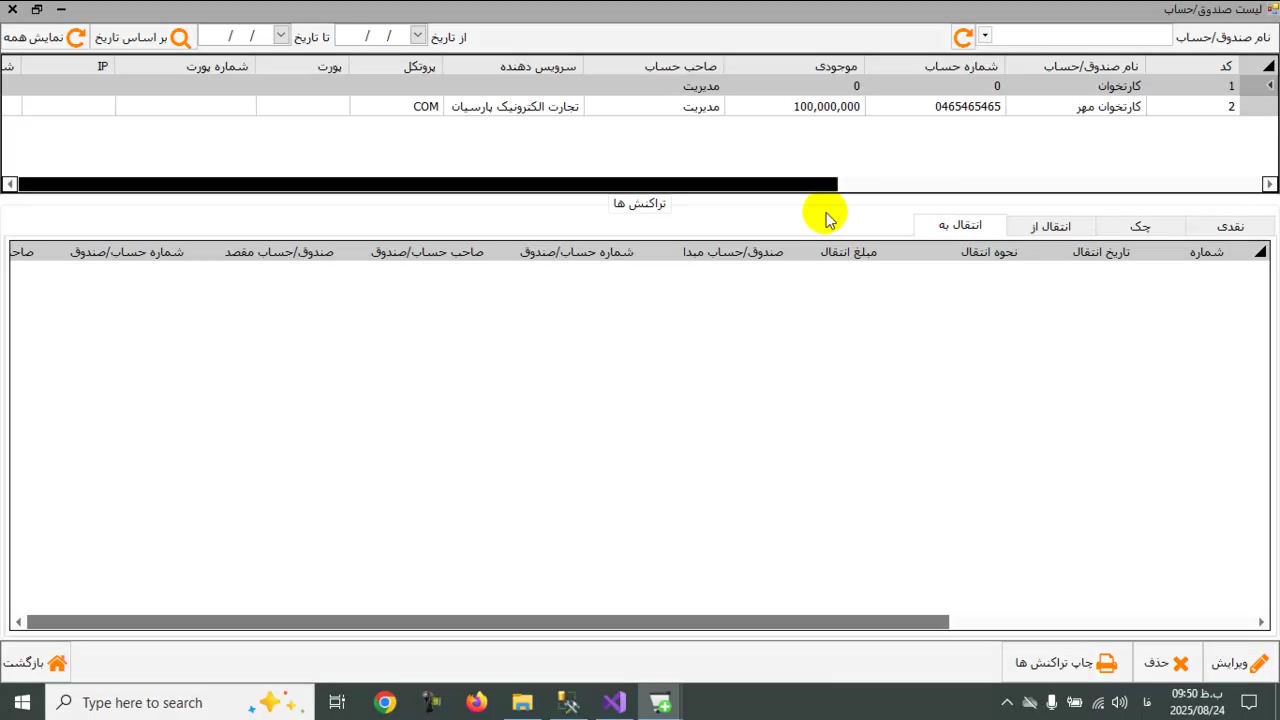1280x720 pixels.
Task: Click the نام صندوق/حساب search input field
Action: (1082, 36)
